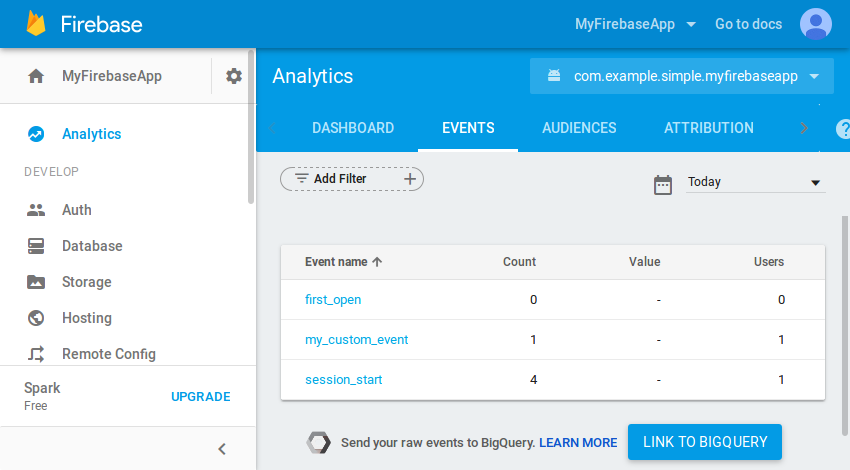This screenshot has width=850, height=470.
Task: Open the user account avatar
Action: 815,24
